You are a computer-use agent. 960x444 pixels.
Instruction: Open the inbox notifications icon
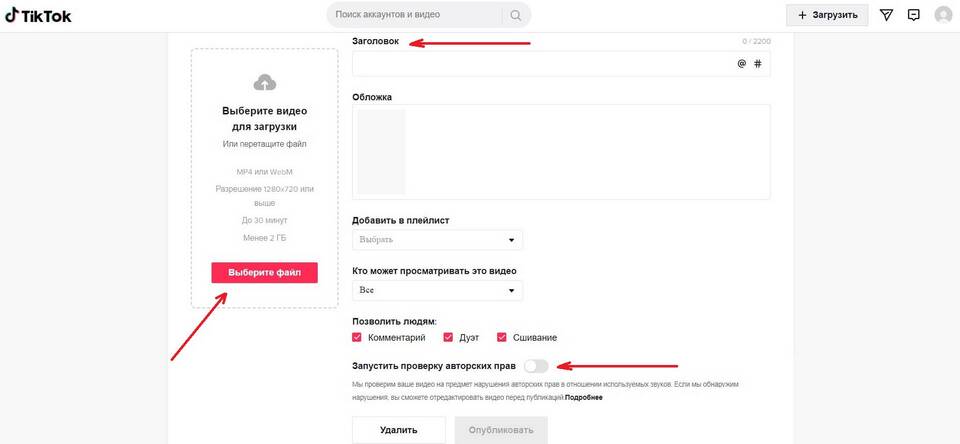(x=913, y=15)
